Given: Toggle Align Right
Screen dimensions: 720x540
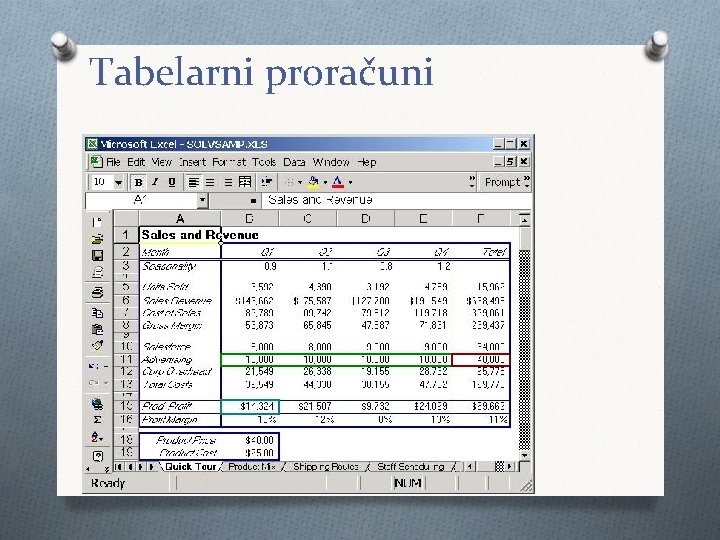Looking at the screenshot, I should [228, 182].
